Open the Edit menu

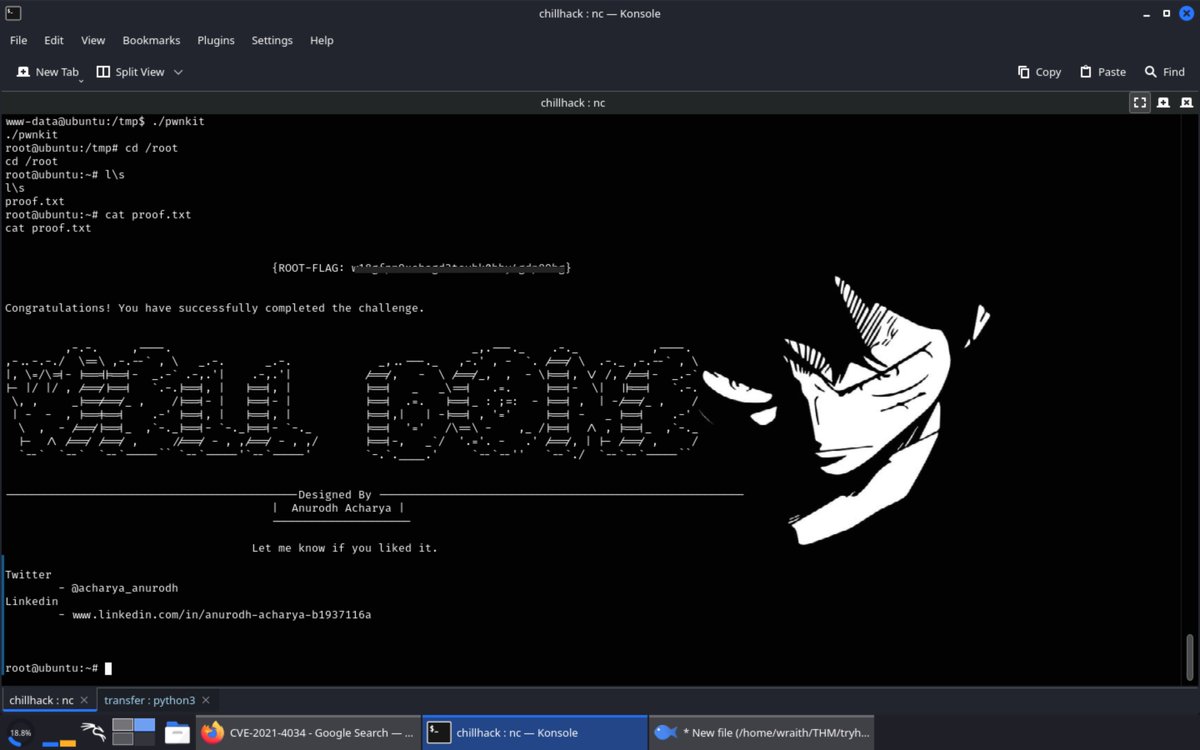coord(54,40)
